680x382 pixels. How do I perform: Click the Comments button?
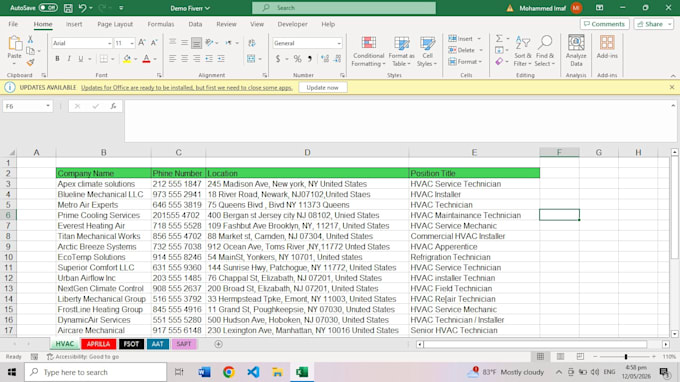(605, 24)
